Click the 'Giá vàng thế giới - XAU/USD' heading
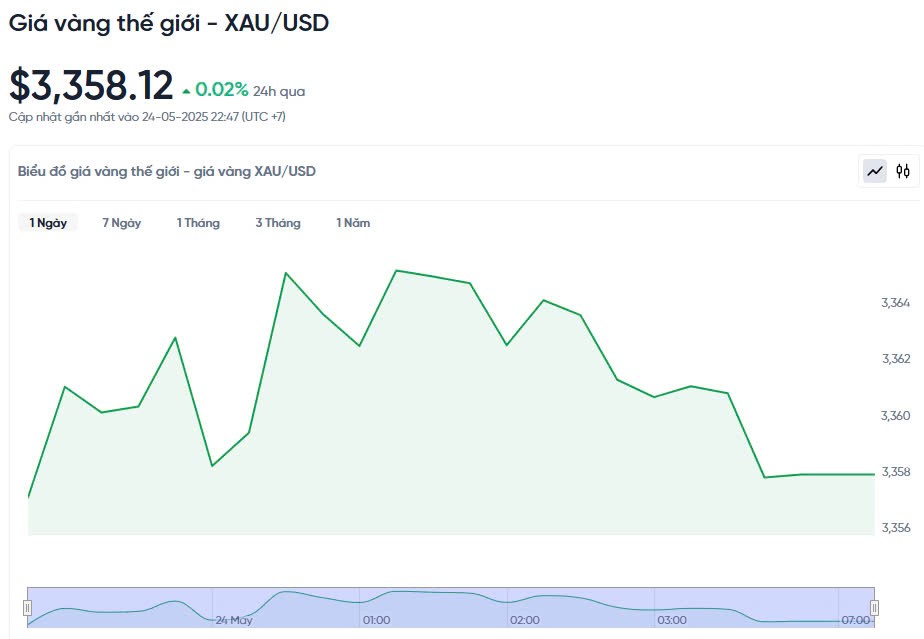 click(x=169, y=22)
